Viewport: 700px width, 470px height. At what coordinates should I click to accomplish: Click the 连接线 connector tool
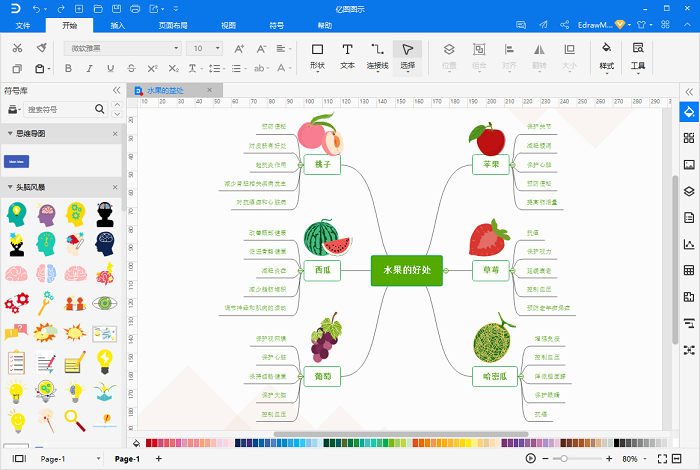[377, 54]
